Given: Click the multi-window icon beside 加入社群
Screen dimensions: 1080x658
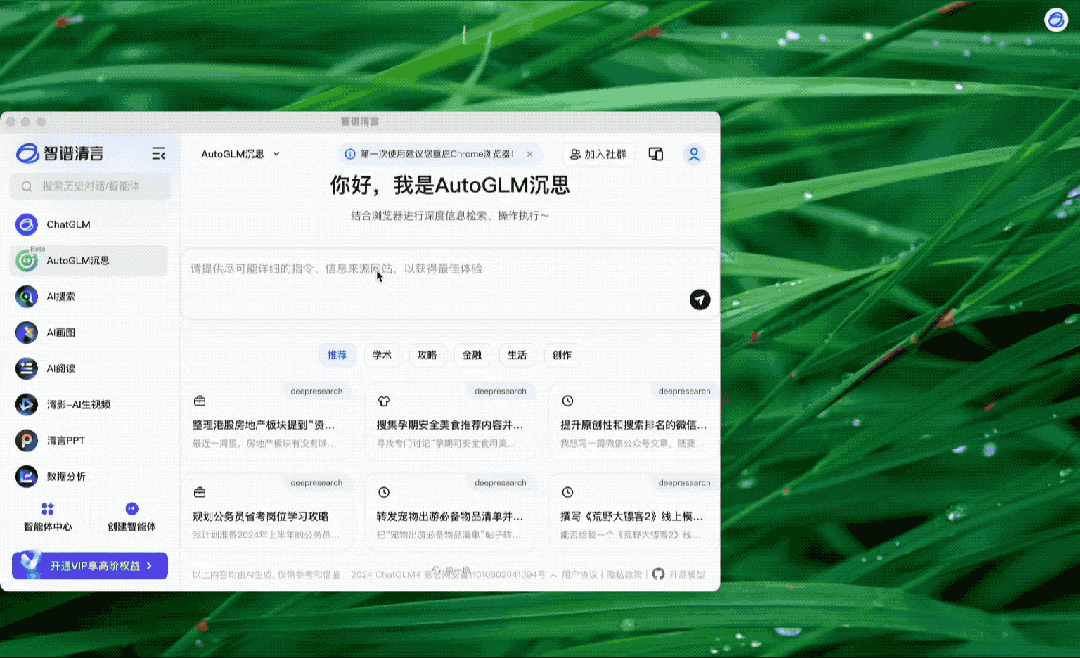Looking at the screenshot, I should click(x=656, y=154).
